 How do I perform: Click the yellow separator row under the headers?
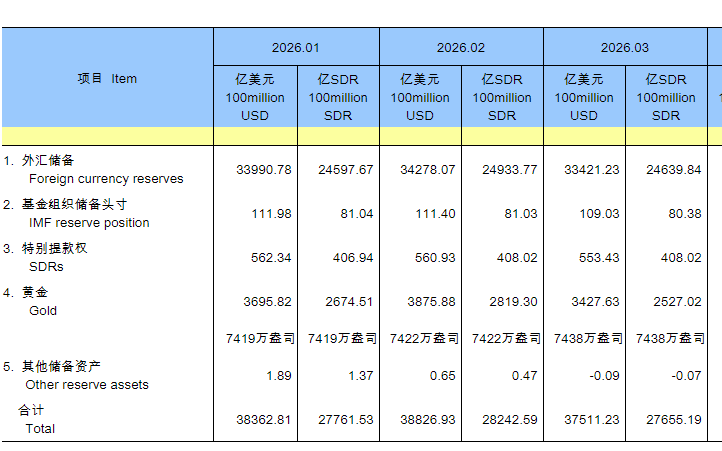360,136
